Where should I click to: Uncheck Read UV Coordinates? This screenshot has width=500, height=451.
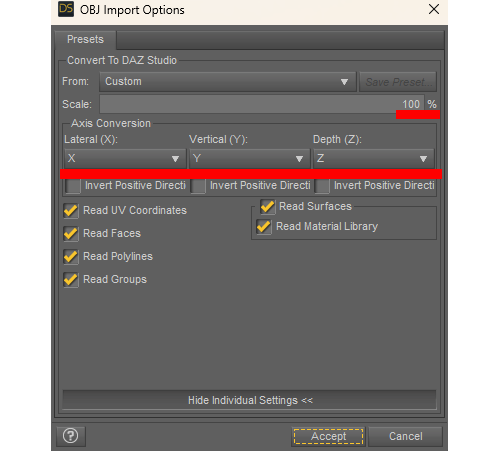pos(71,211)
